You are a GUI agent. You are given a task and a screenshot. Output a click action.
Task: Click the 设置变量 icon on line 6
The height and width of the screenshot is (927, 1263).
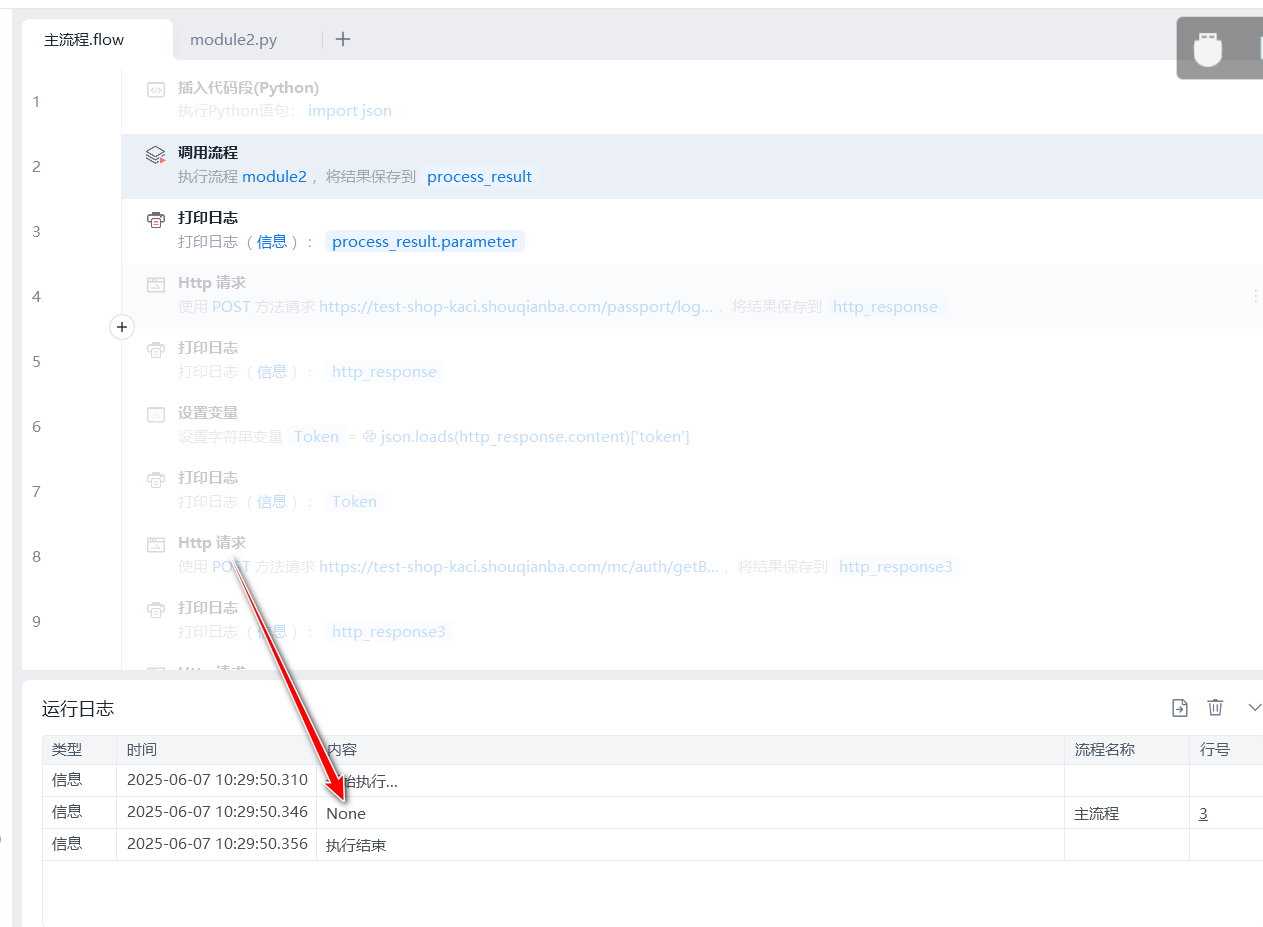155,415
